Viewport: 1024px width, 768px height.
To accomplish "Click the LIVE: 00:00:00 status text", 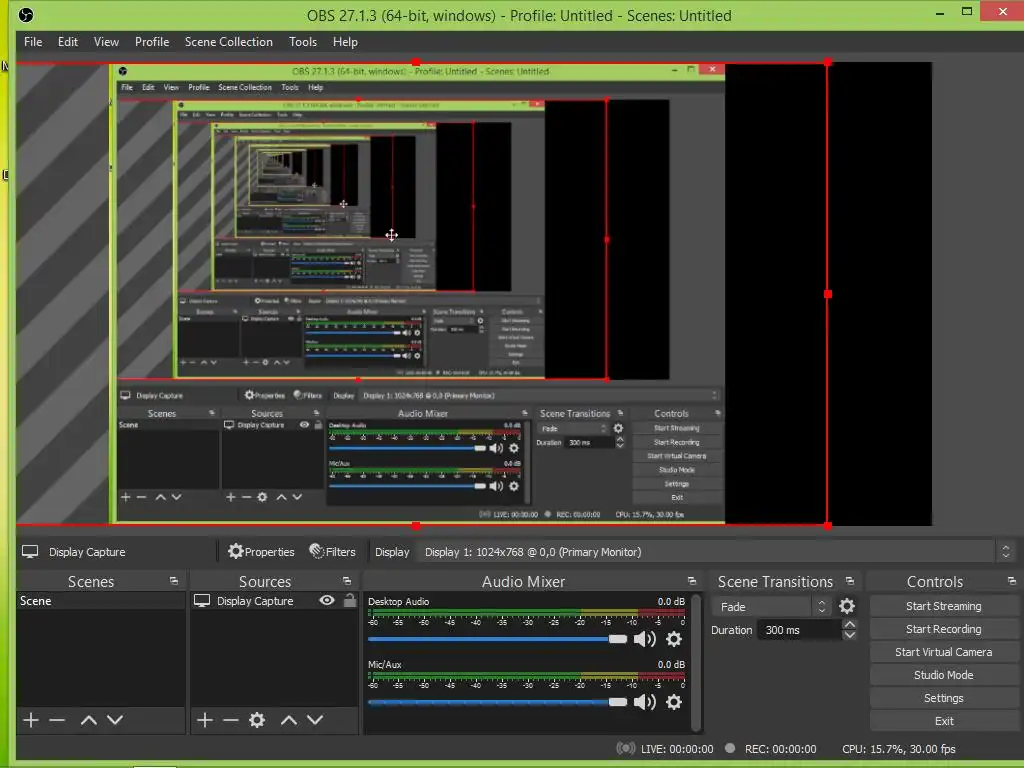I will click(677, 749).
